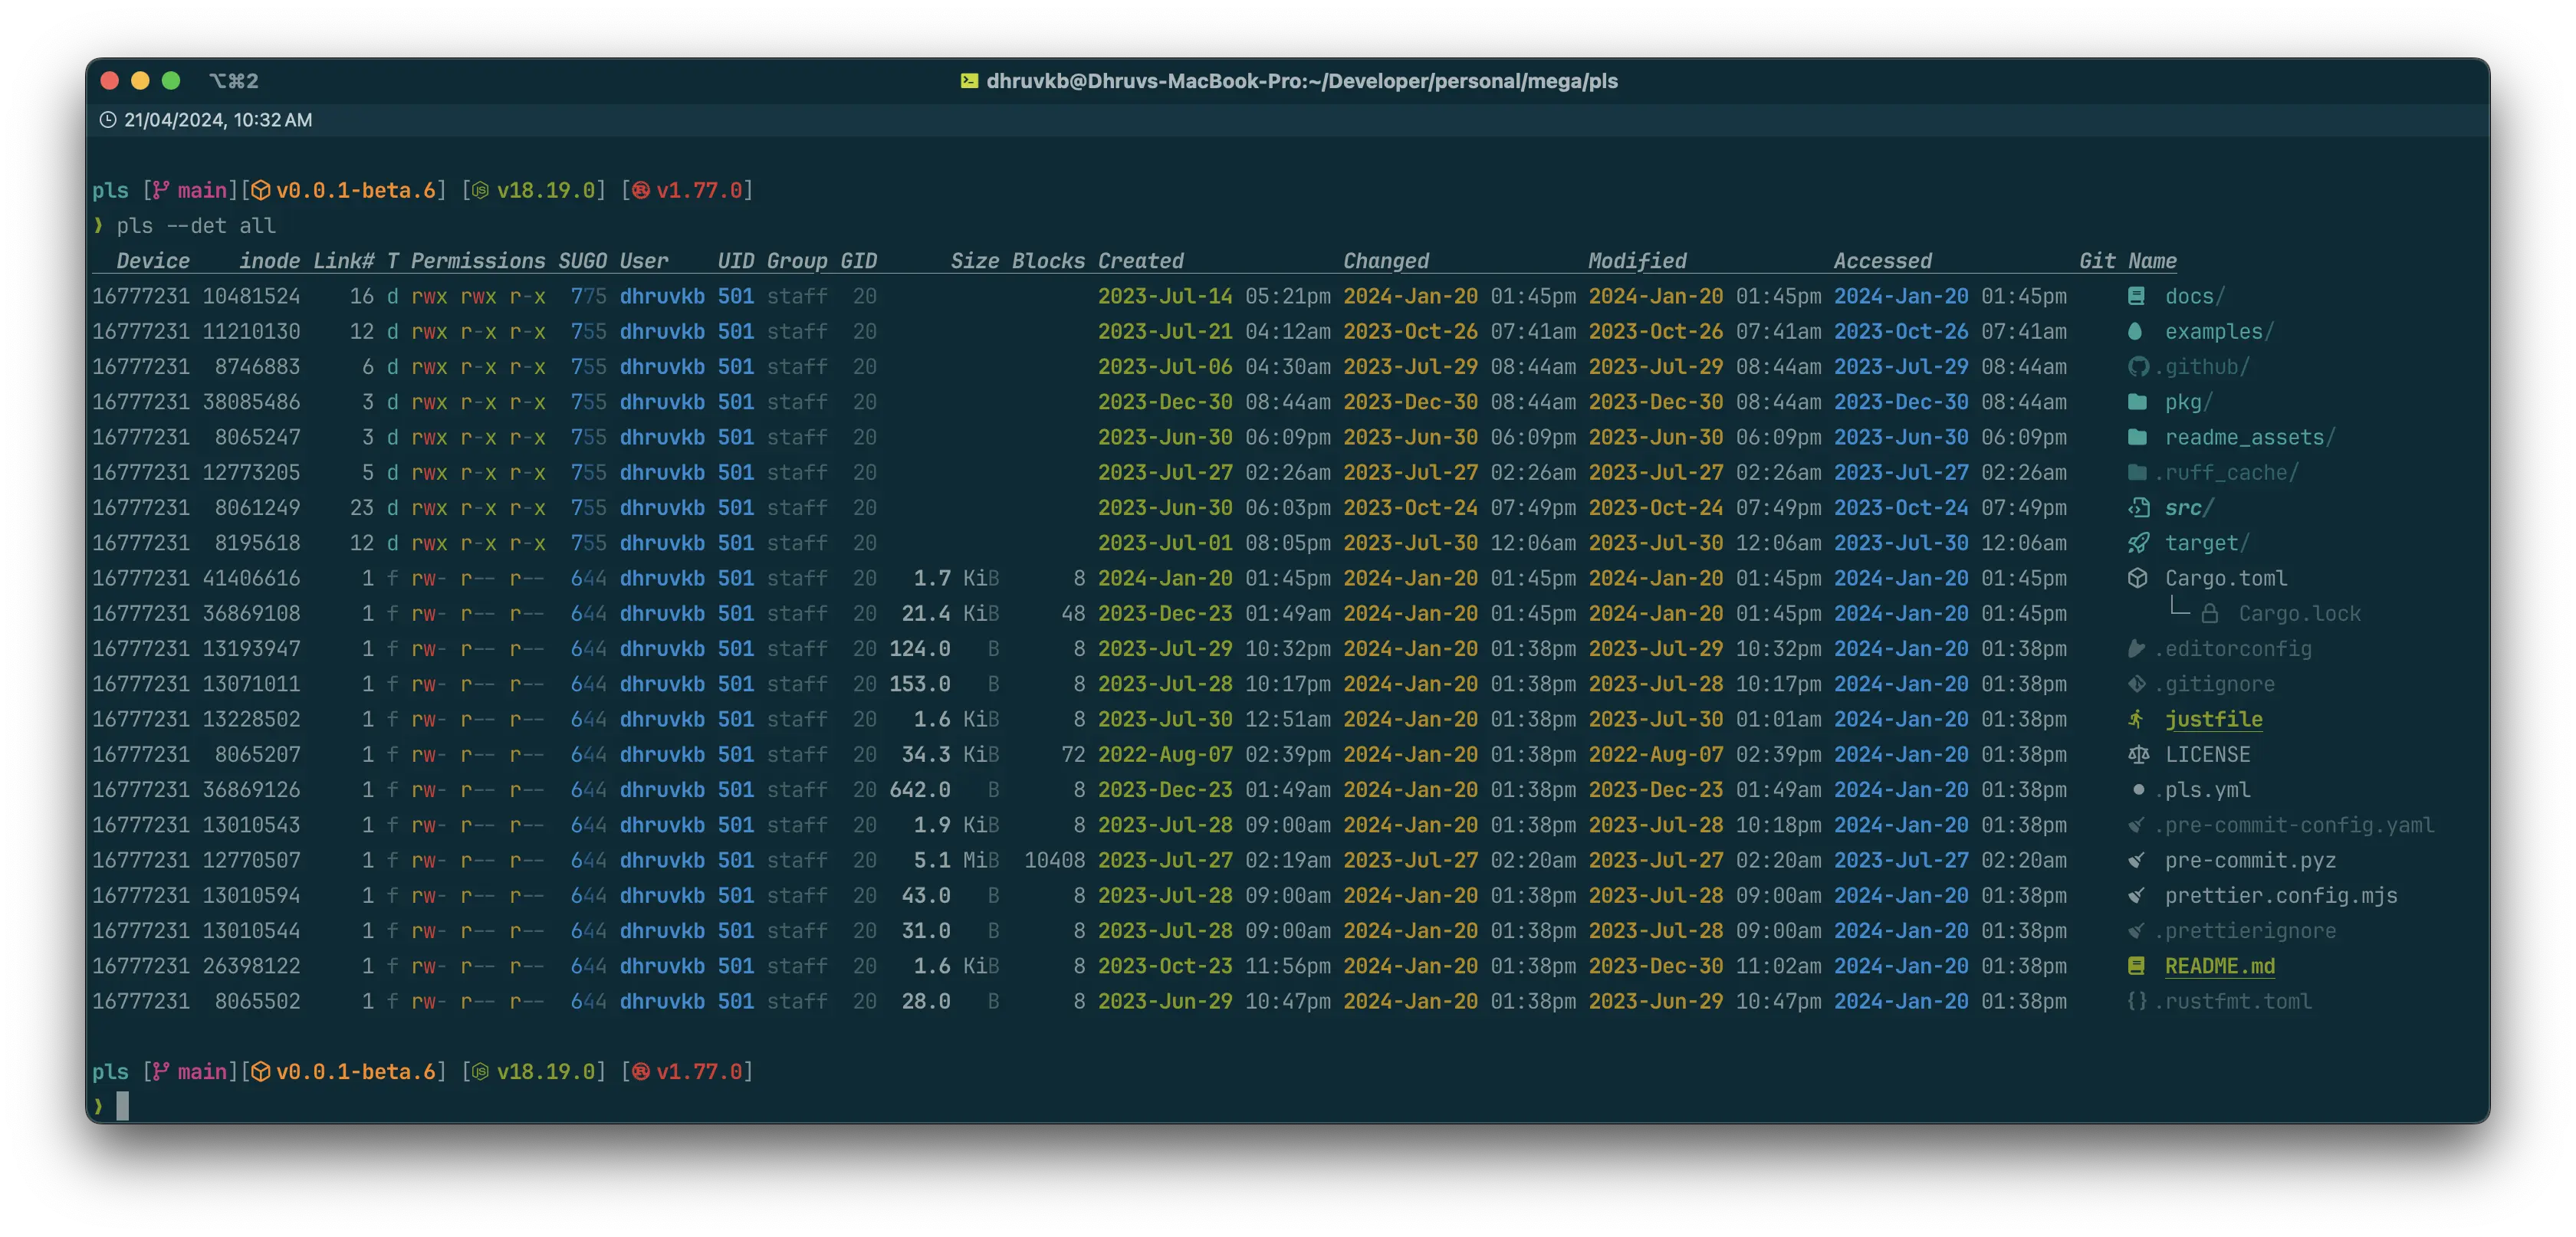The height and width of the screenshot is (1237, 2576).
Task: Click the runner icon beside justfile
Action: pos(2136,719)
